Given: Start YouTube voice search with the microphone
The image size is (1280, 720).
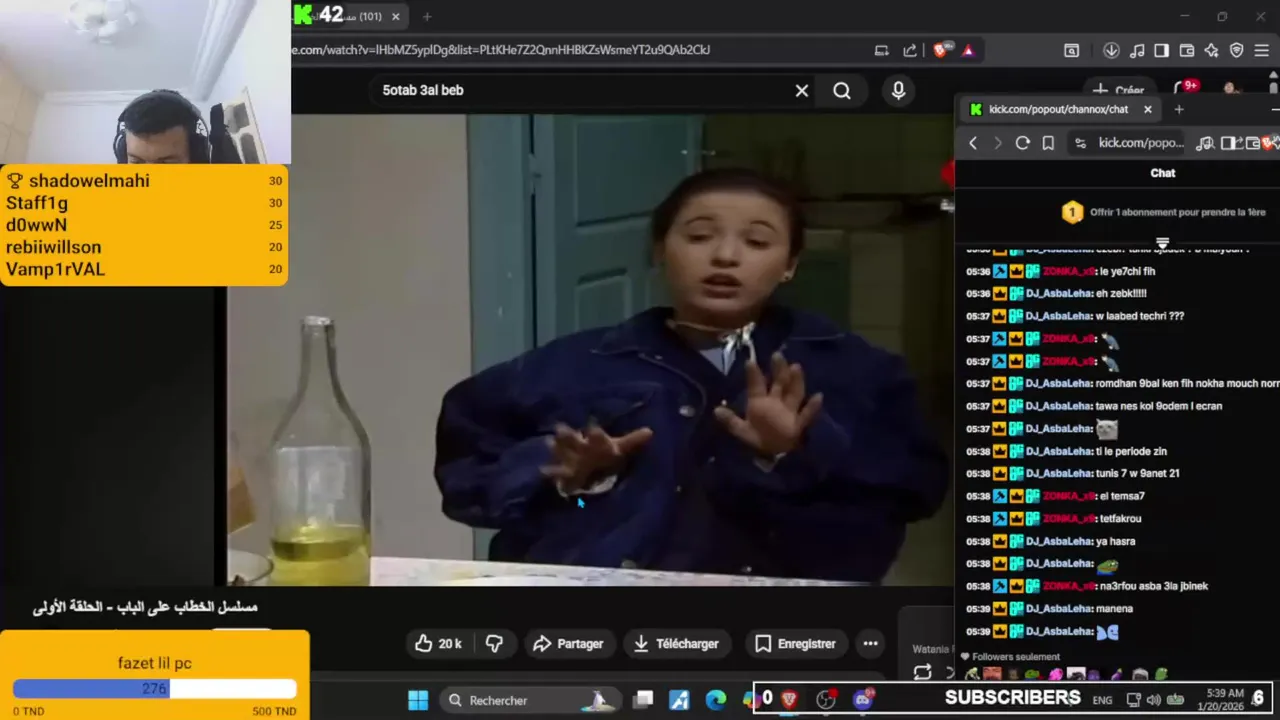Looking at the screenshot, I should point(898,91).
